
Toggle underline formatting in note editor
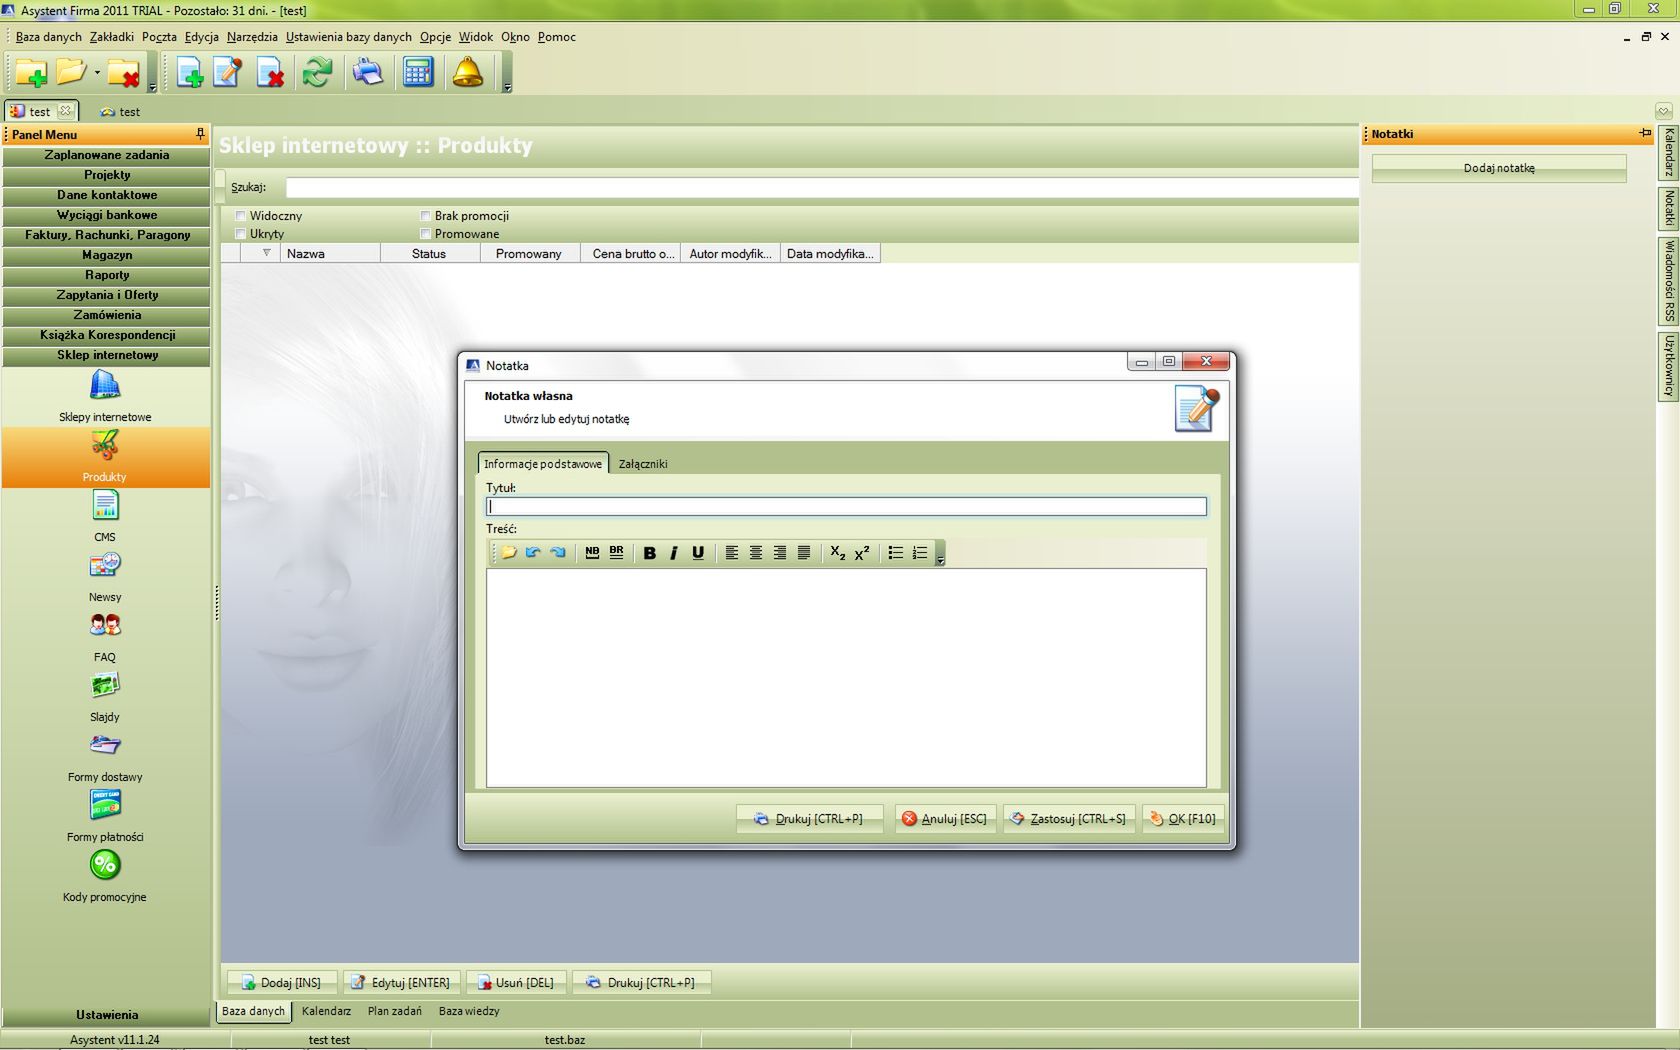[698, 553]
